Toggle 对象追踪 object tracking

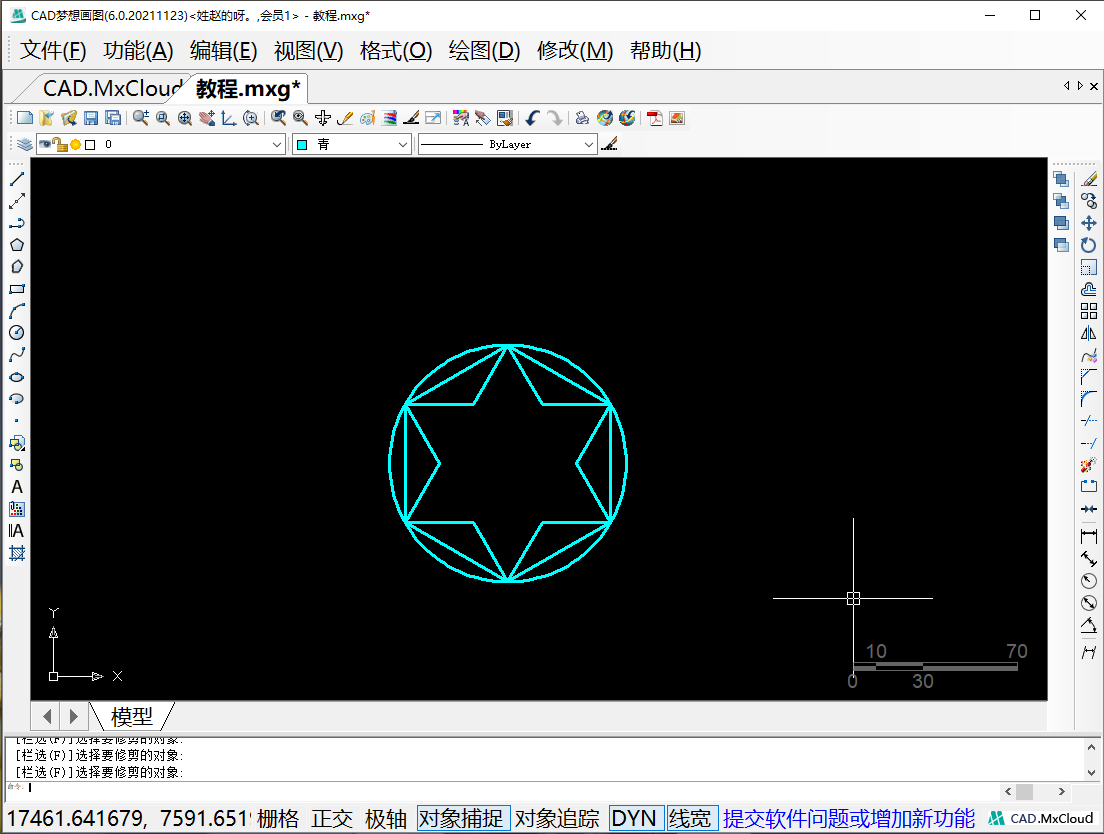click(x=557, y=819)
